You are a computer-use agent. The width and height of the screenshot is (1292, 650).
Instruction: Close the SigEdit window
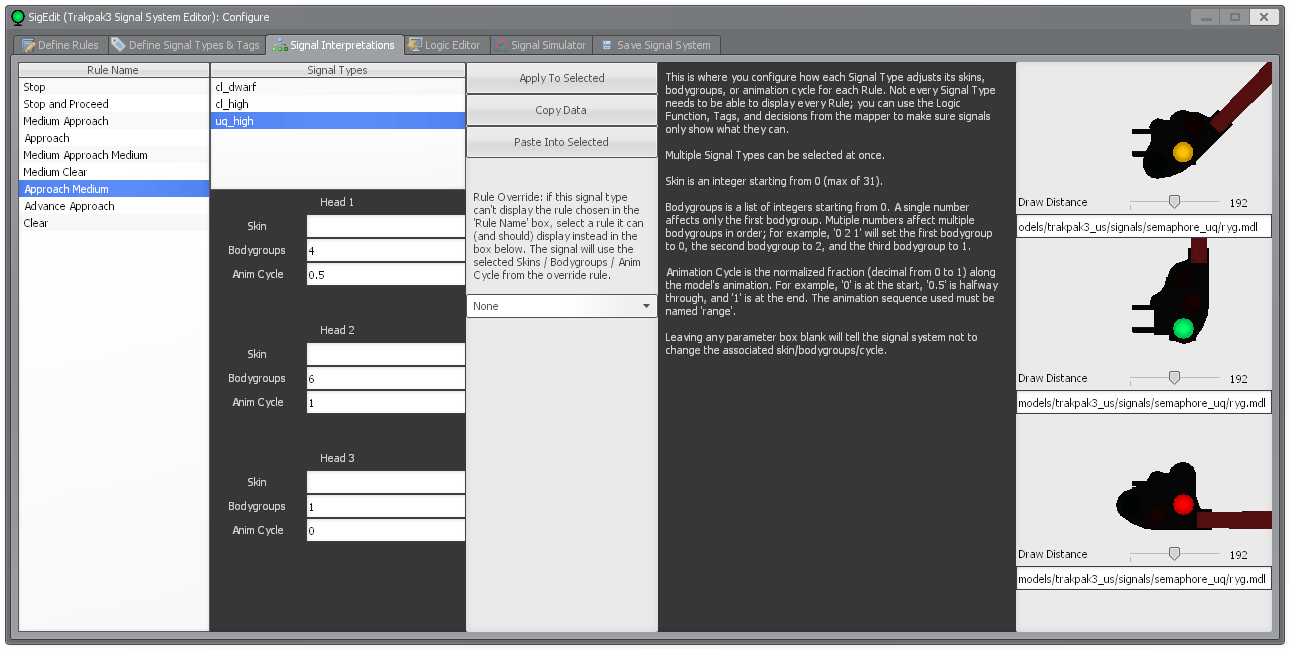[1266, 17]
